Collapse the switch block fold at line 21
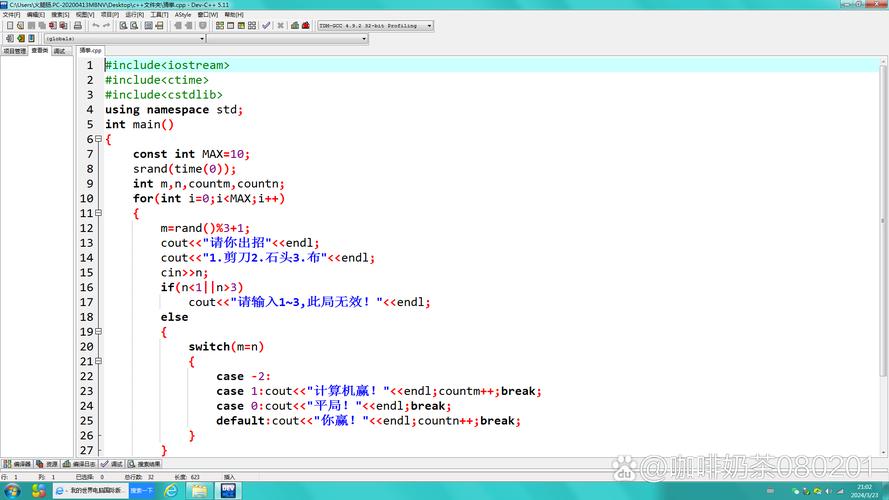Screen dimensions: 889x500 98,361
